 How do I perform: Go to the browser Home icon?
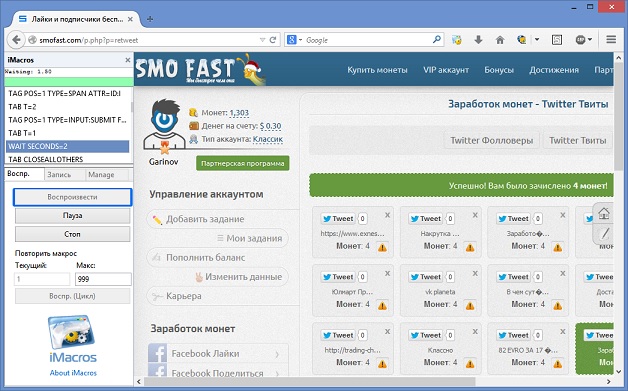[x=500, y=40]
